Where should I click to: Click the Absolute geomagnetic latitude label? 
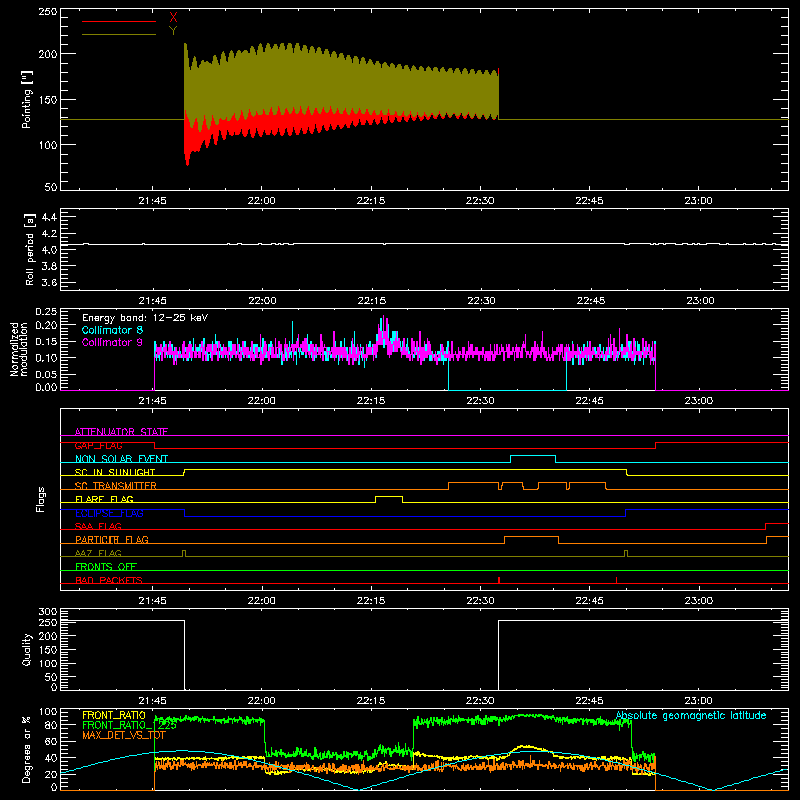[691, 715]
